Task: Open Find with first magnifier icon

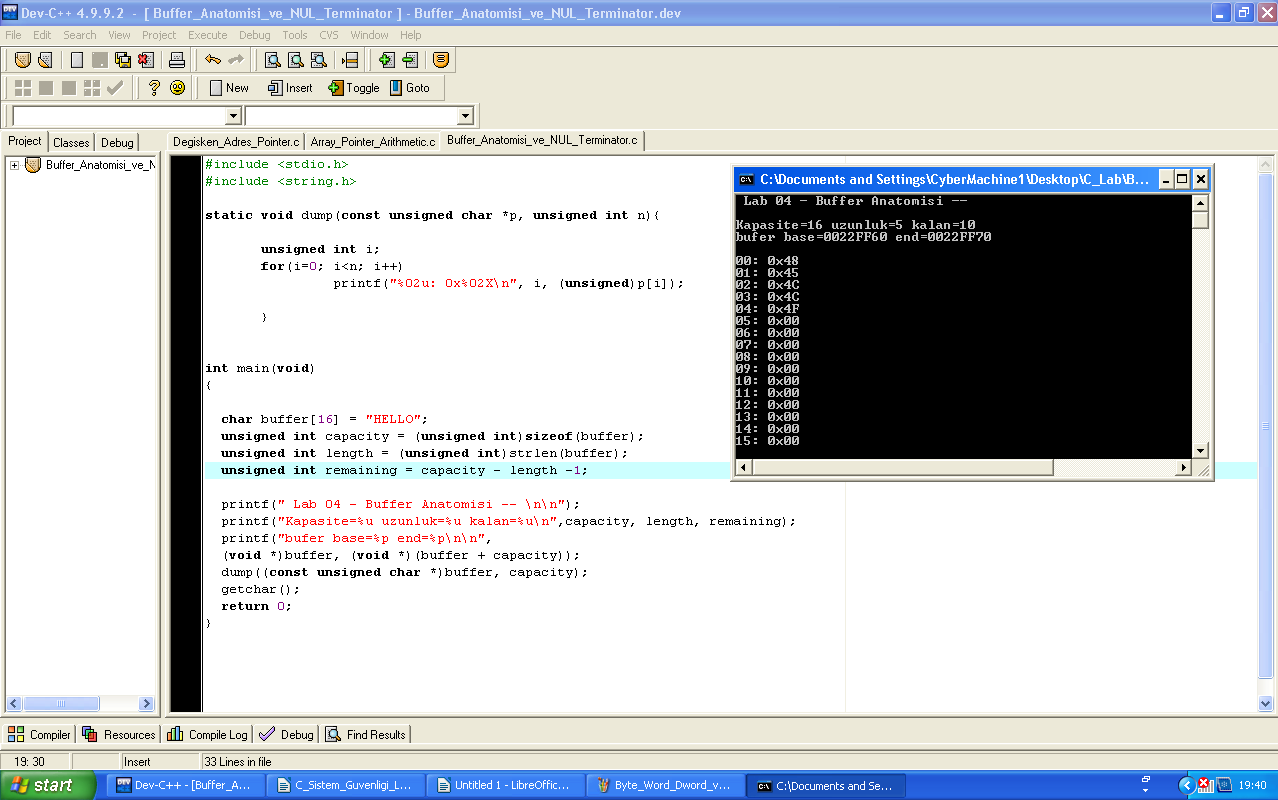Action: [273, 60]
